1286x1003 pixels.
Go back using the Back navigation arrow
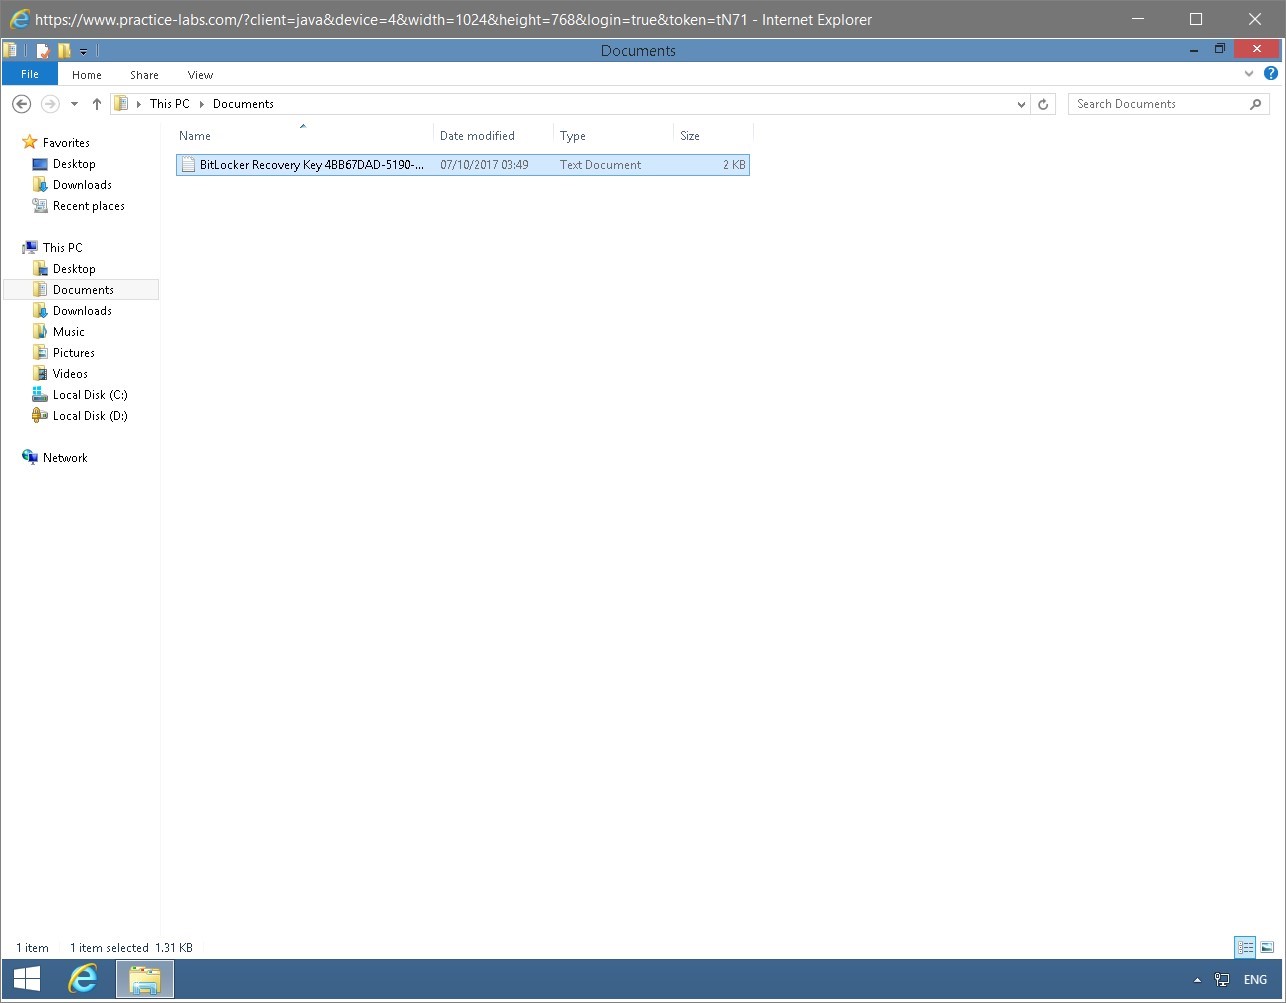tap(21, 103)
